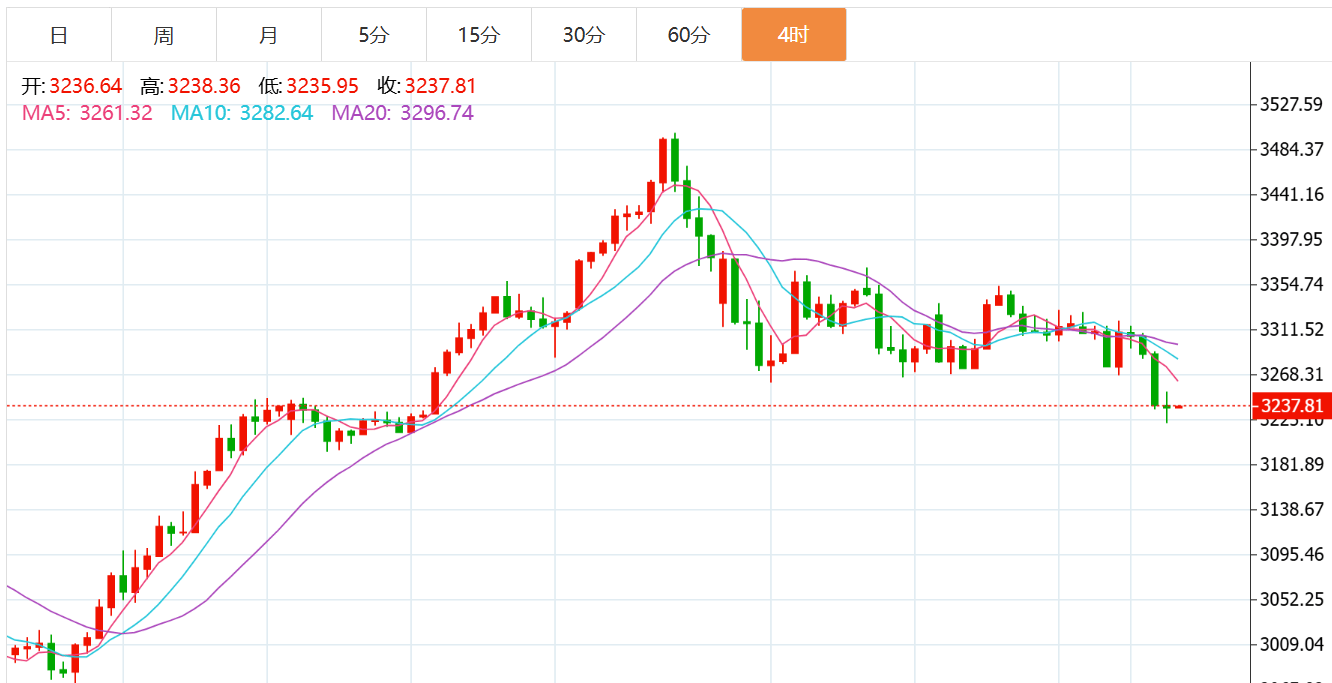Screen dimensions: 1332x683
Task: Open the 月 monthly chart tab
Action: 269,35
